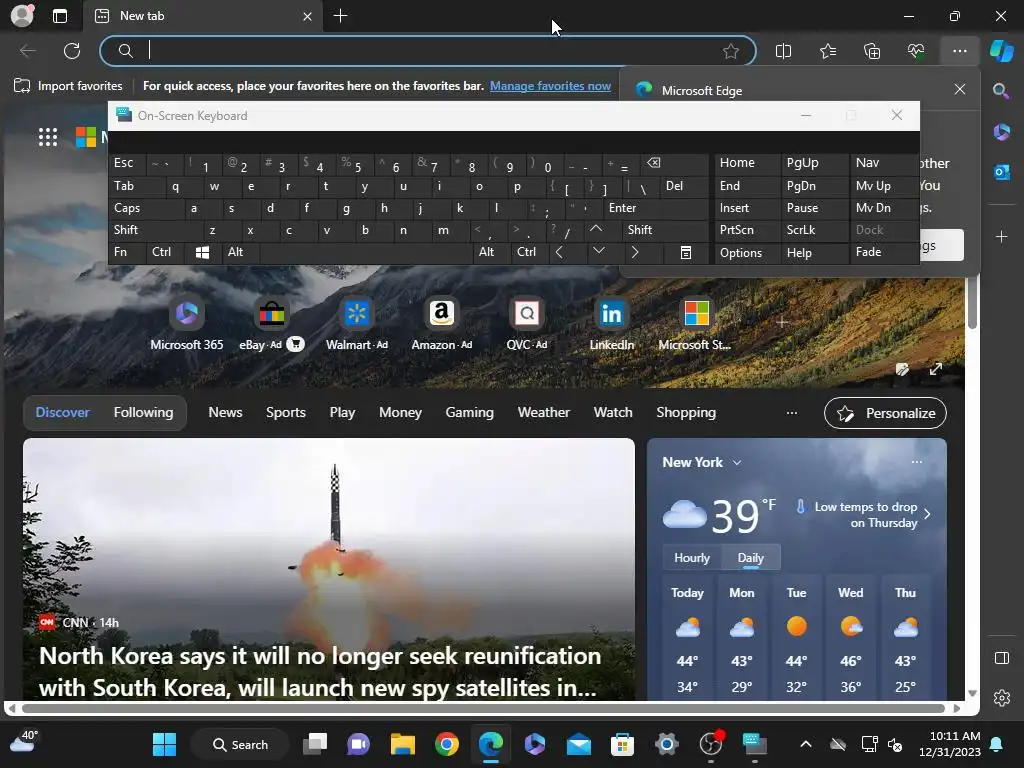Open a new tab with plus button
This screenshot has height=768, width=1024.
pos(340,16)
